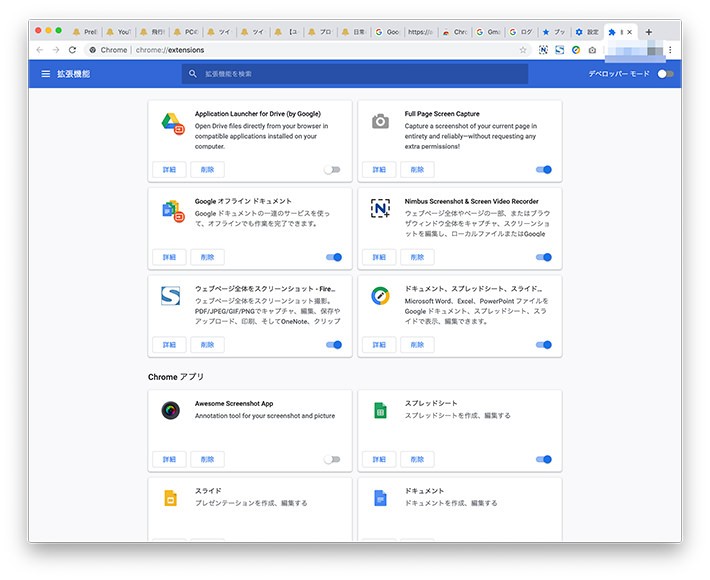Open details for Full Page Screen Capture

click(x=379, y=169)
